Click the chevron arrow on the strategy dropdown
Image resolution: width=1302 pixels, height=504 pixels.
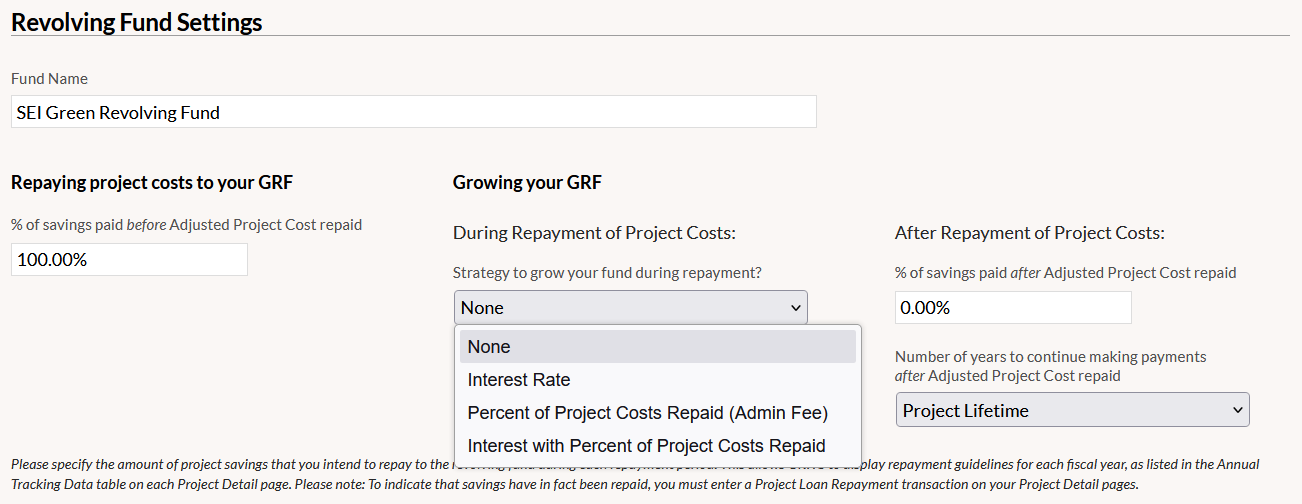tap(796, 308)
